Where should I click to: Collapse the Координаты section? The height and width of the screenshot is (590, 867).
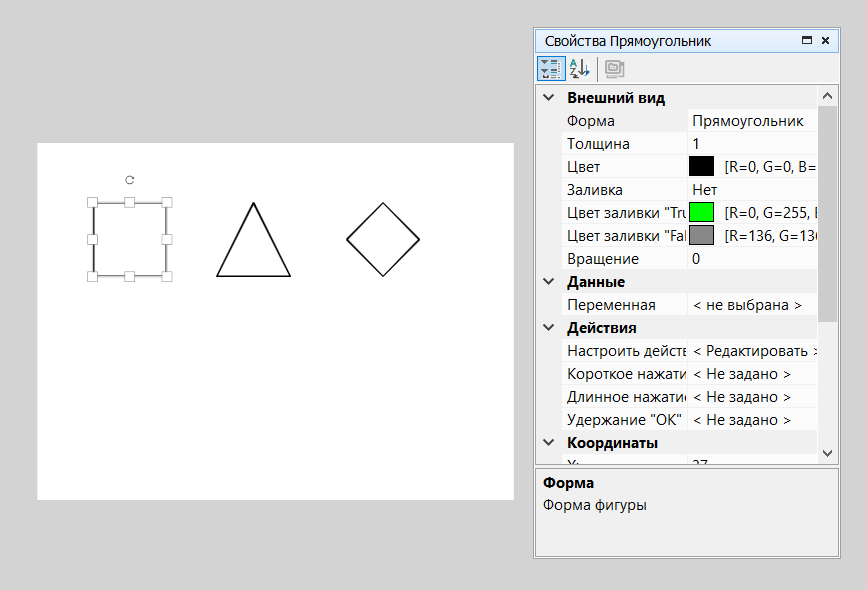(x=548, y=443)
